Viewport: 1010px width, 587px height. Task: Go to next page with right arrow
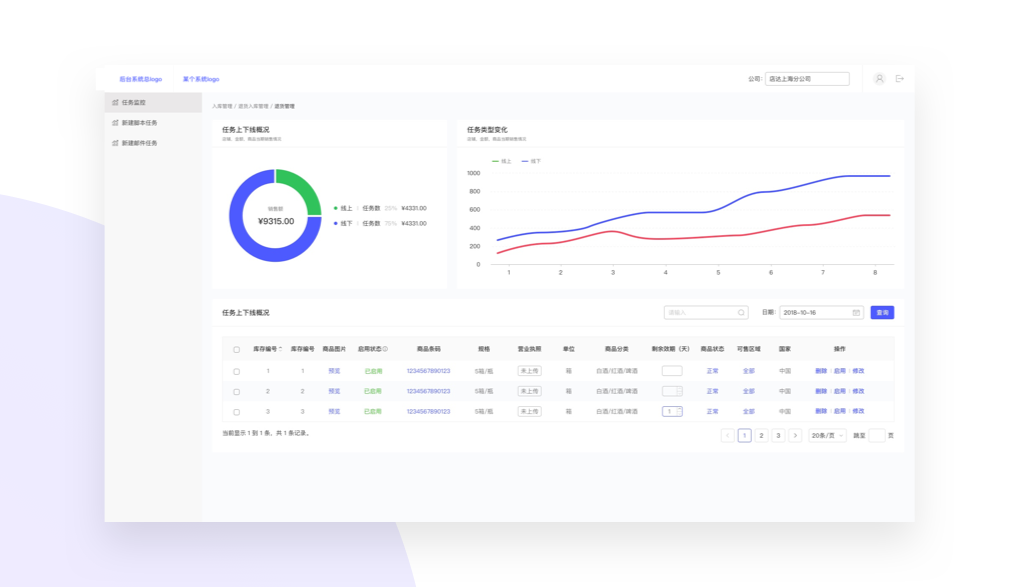click(x=795, y=436)
